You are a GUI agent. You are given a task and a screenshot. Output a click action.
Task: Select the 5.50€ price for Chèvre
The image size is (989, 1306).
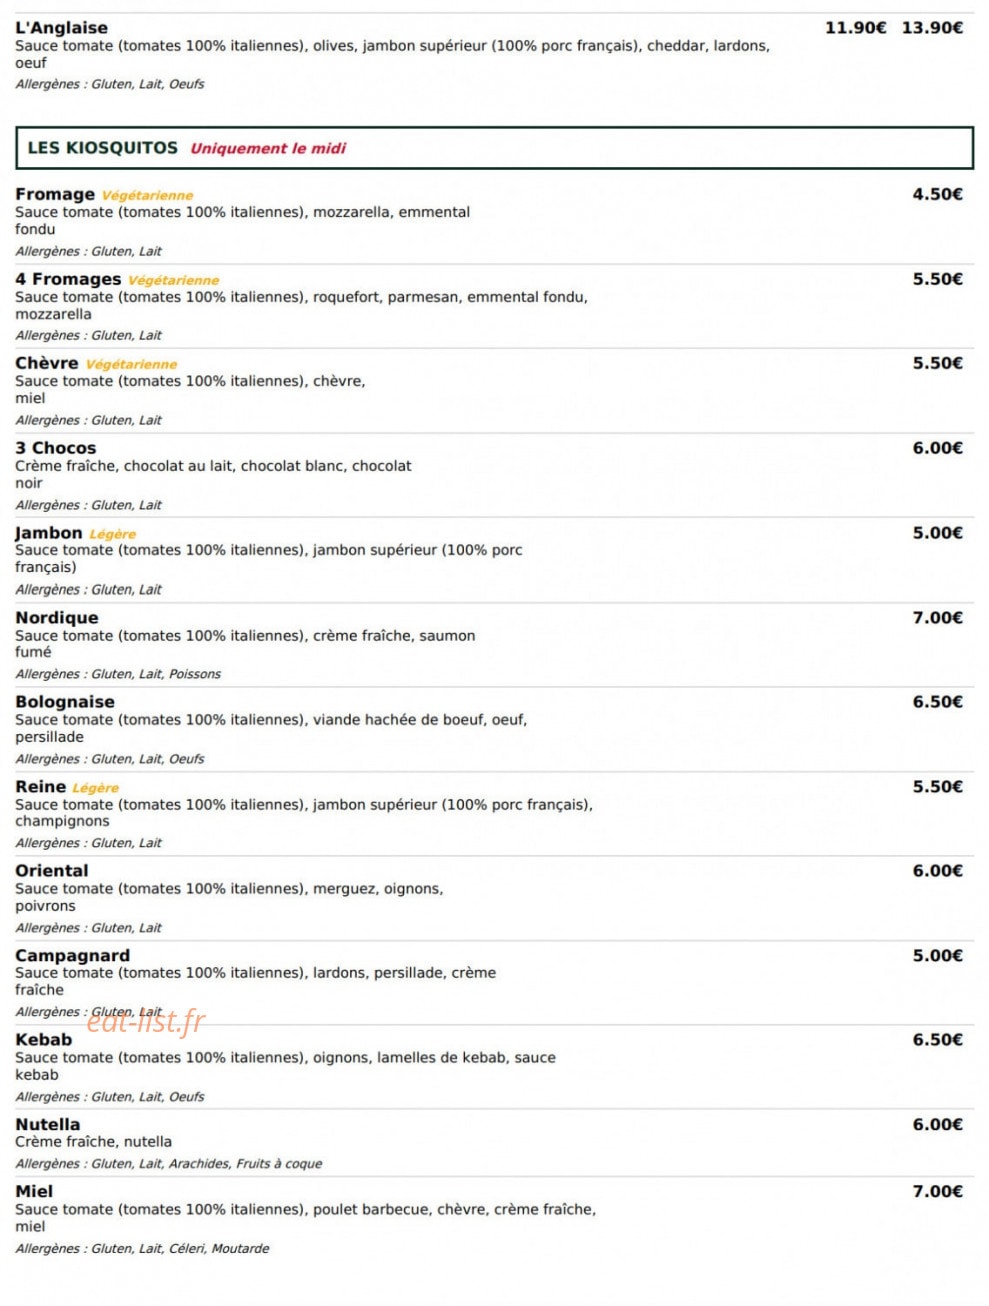click(937, 363)
